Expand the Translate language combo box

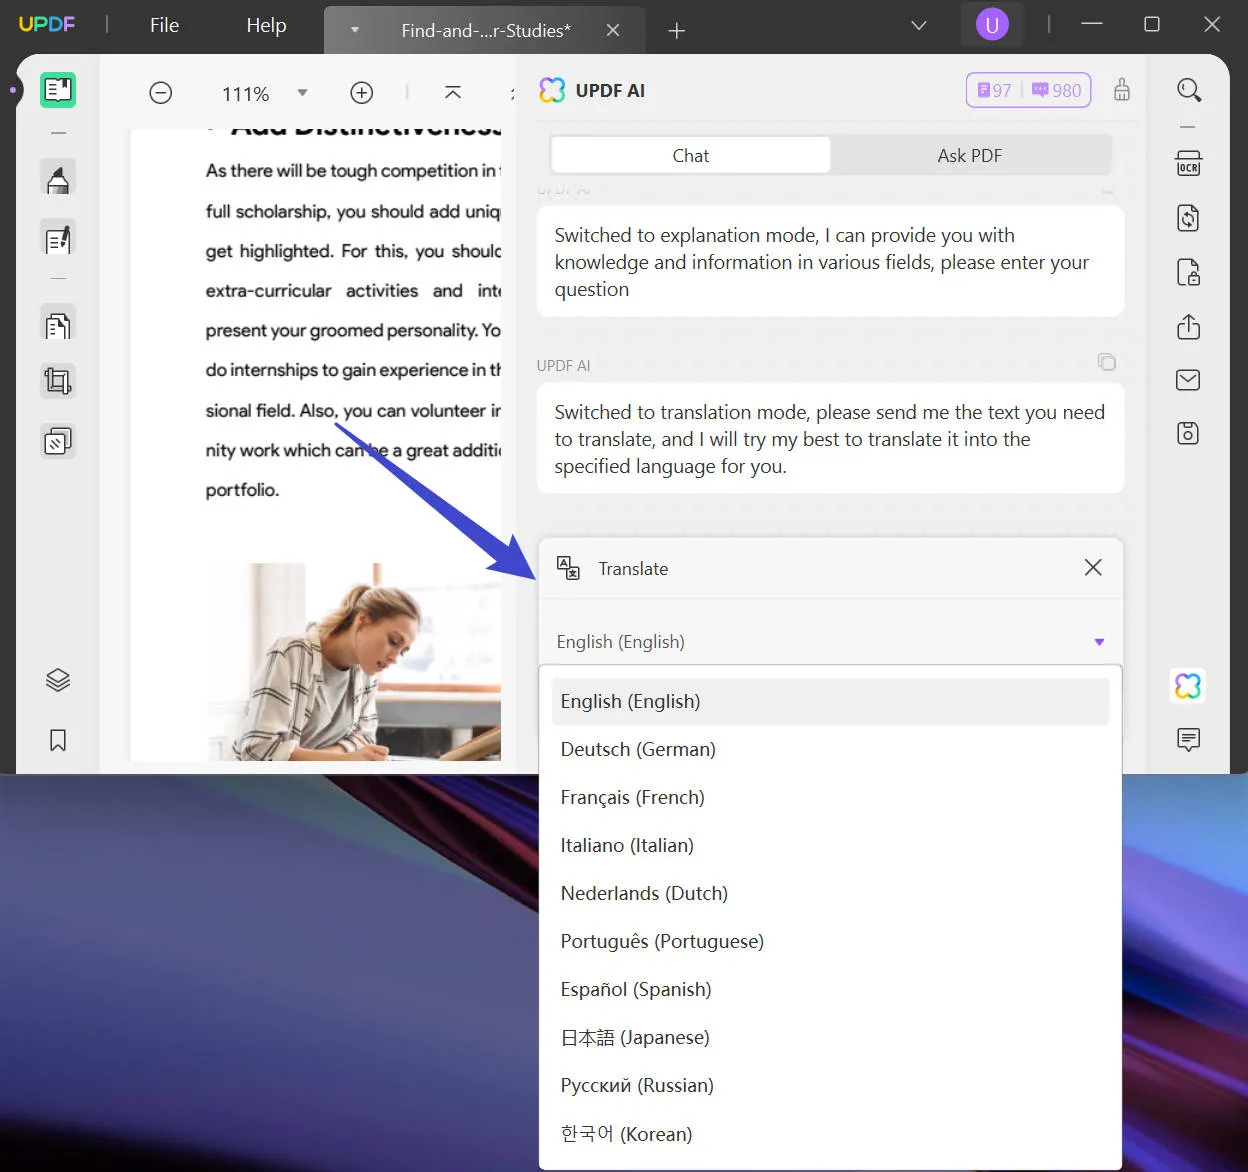click(830, 642)
